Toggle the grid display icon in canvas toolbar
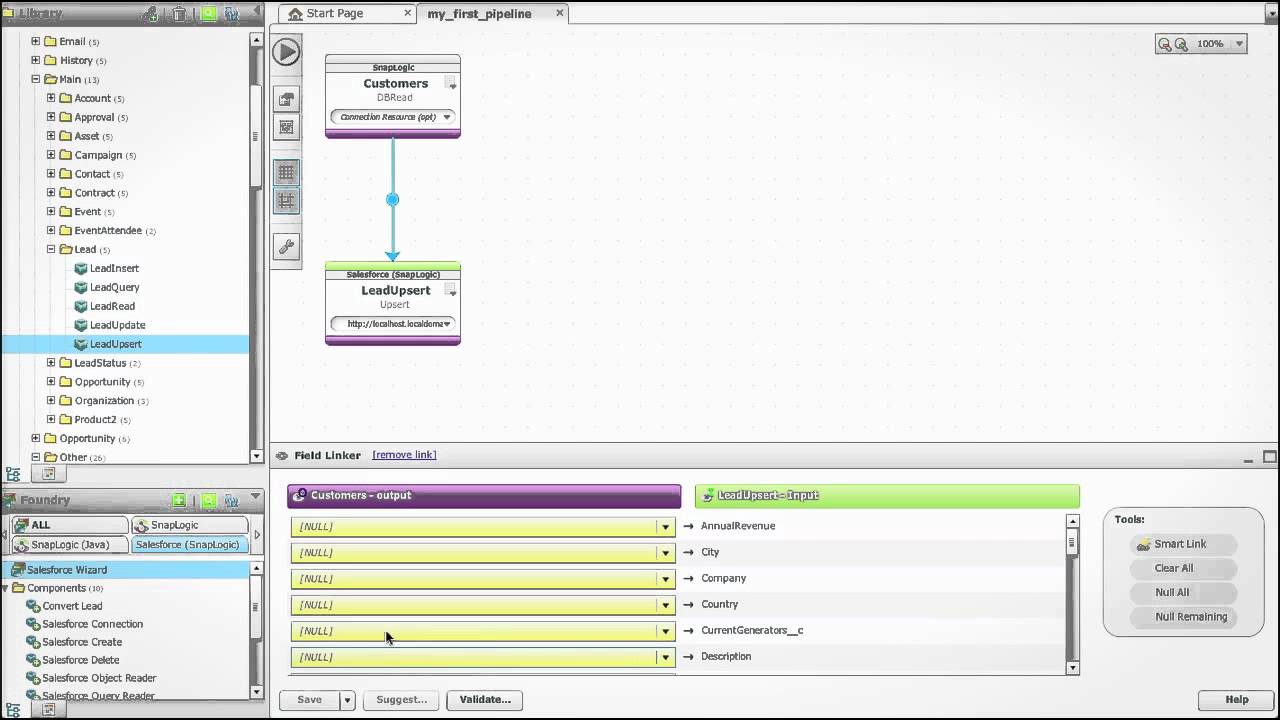 point(286,172)
